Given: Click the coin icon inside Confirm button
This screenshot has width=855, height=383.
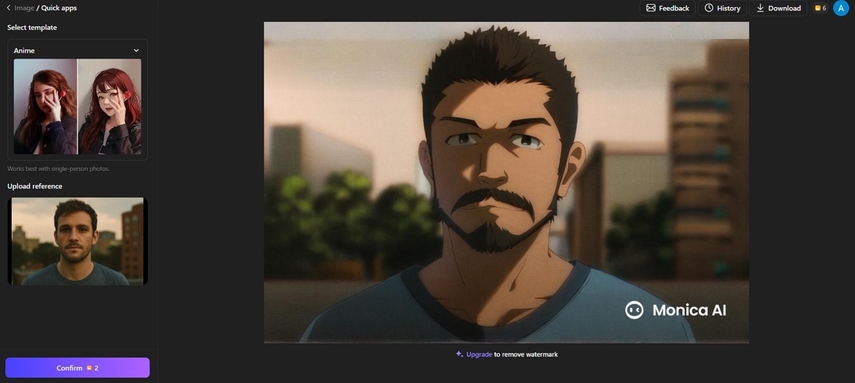Looking at the screenshot, I should pyautogui.click(x=88, y=368).
